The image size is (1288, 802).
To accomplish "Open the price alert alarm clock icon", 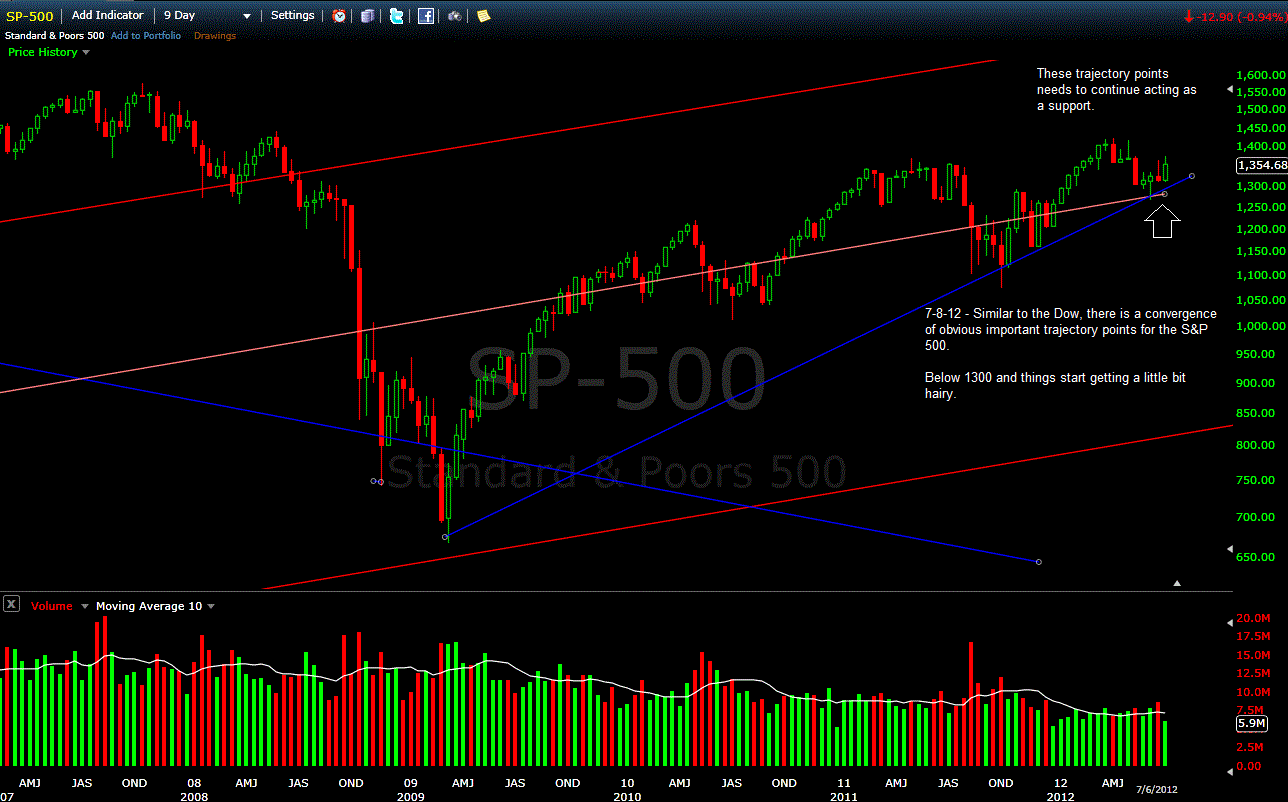I will [x=339, y=16].
